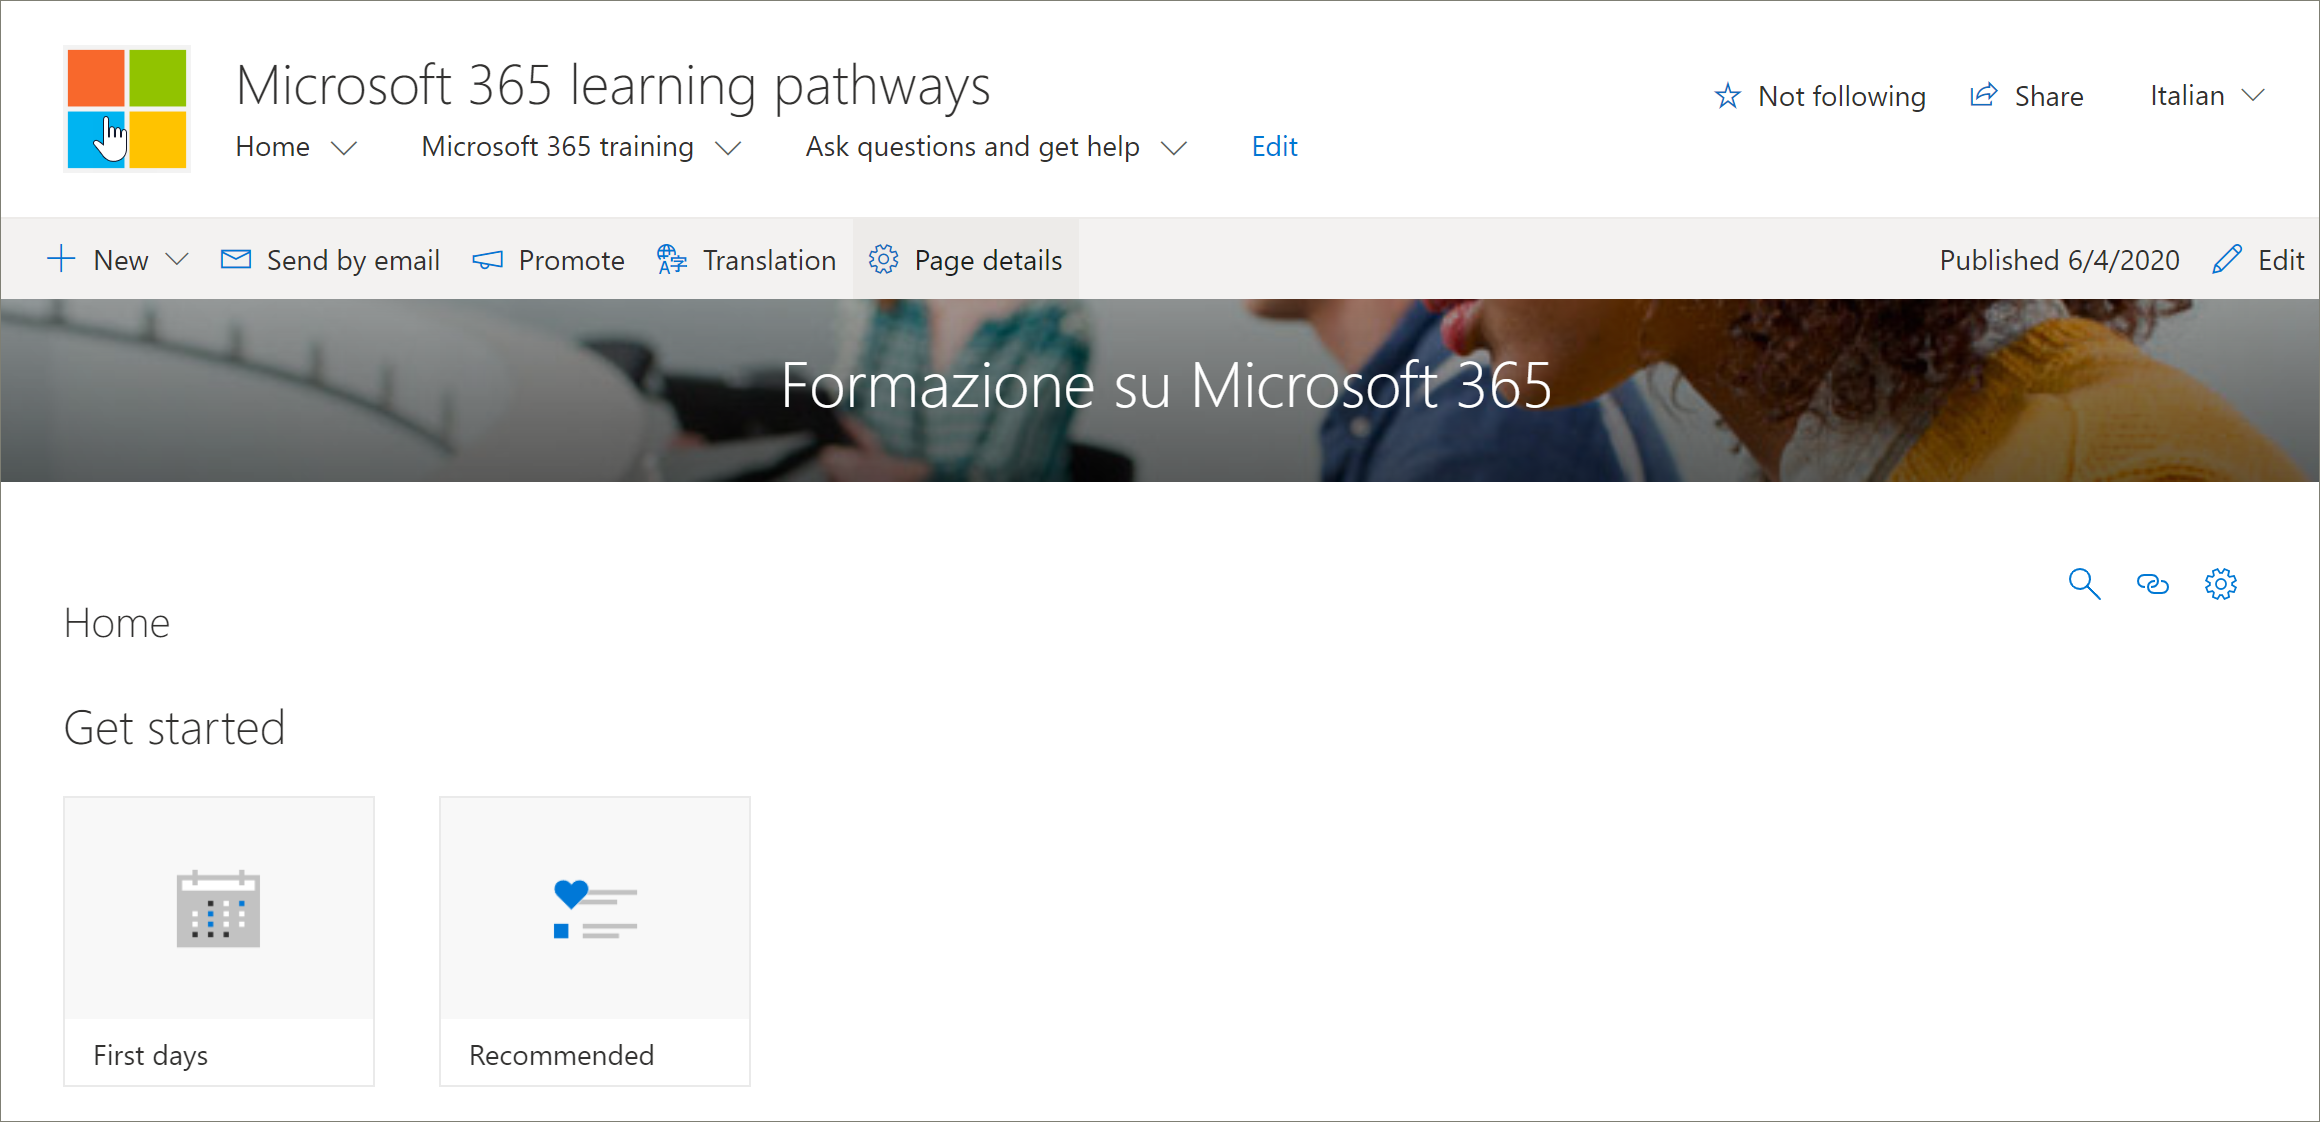Toggle the Not following star icon

click(1722, 95)
